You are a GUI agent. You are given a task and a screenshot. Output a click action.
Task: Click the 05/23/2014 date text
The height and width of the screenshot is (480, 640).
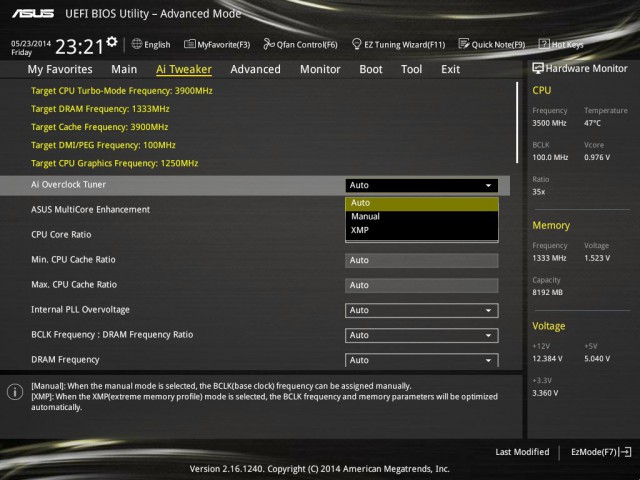click(x=31, y=43)
